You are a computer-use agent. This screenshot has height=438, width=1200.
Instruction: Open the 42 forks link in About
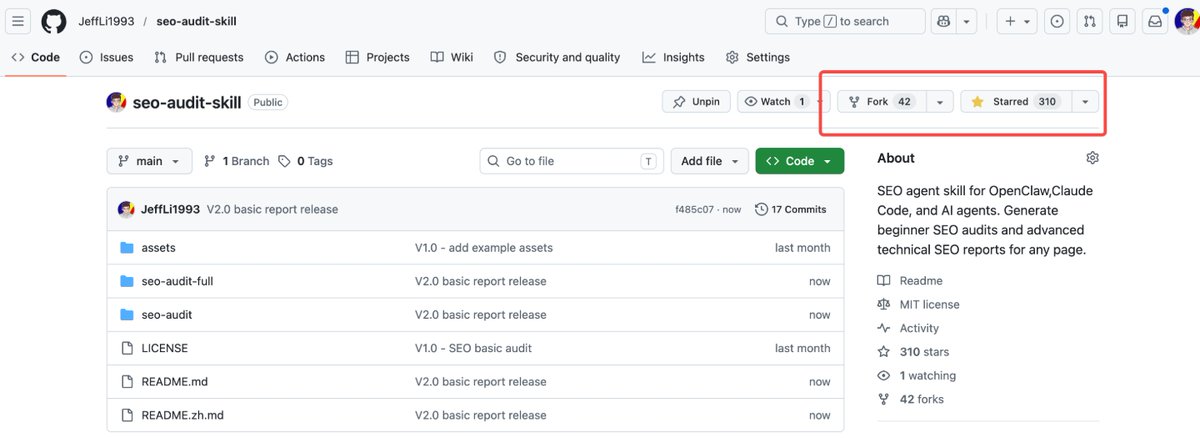[x=910, y=399]
